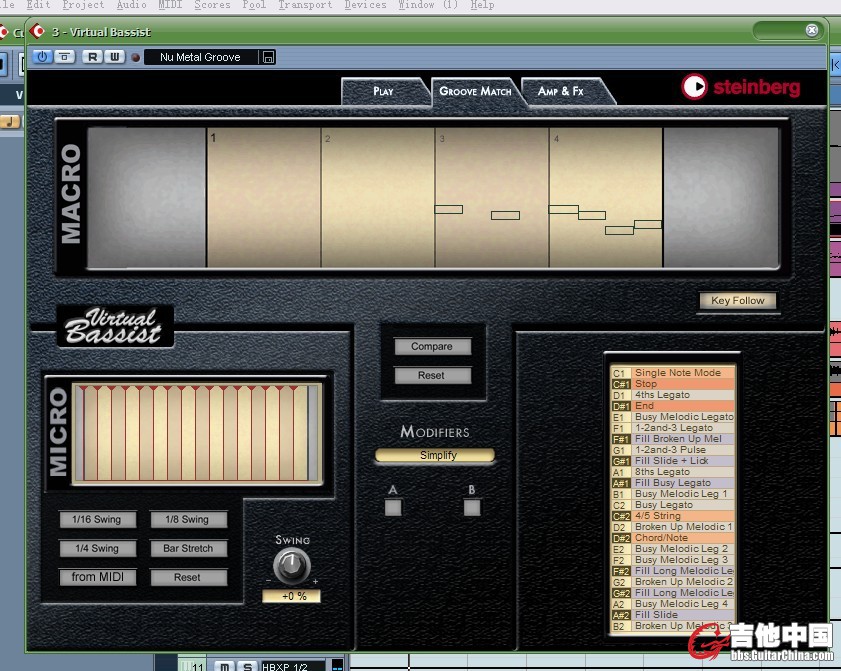Enable Write automation (W) button
The width and height of the screenshot is (841, 671).
tap(115, 57)
